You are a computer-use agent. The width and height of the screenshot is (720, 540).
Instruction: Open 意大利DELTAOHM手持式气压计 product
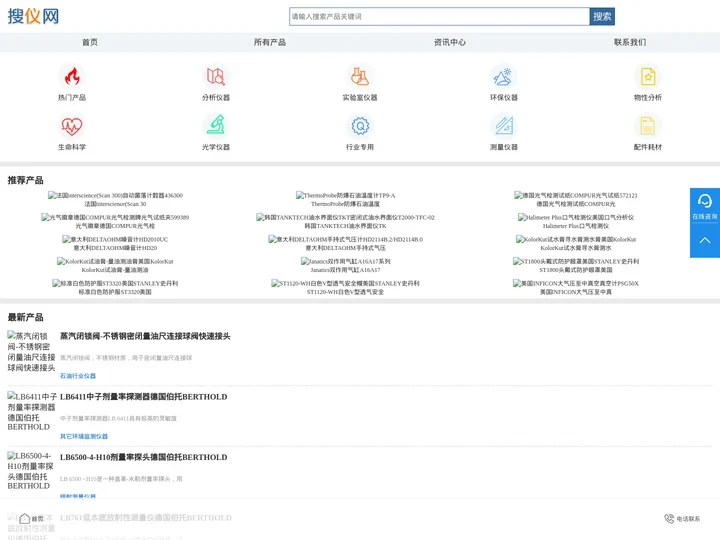pos(345,243)
